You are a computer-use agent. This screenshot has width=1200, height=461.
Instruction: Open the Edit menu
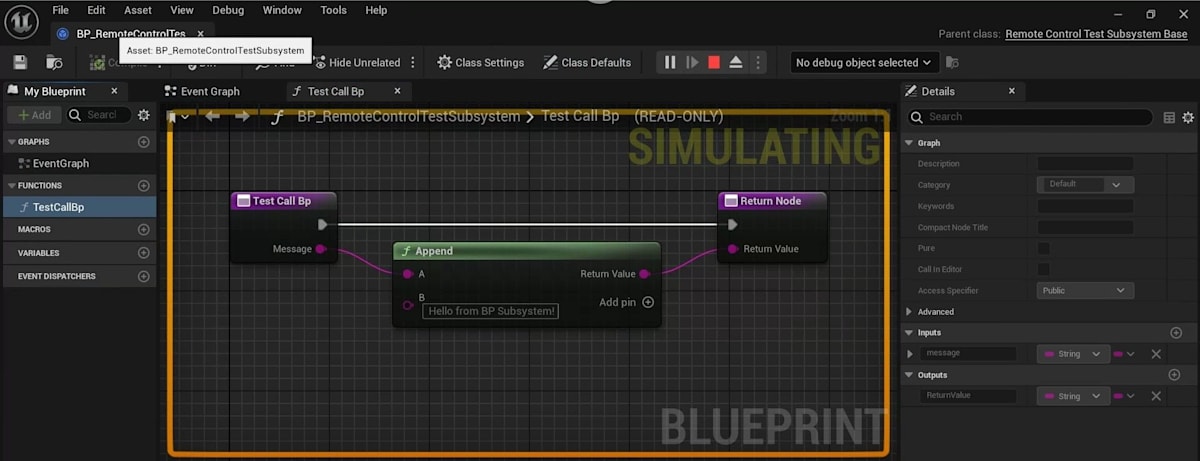tap(96, 10)
